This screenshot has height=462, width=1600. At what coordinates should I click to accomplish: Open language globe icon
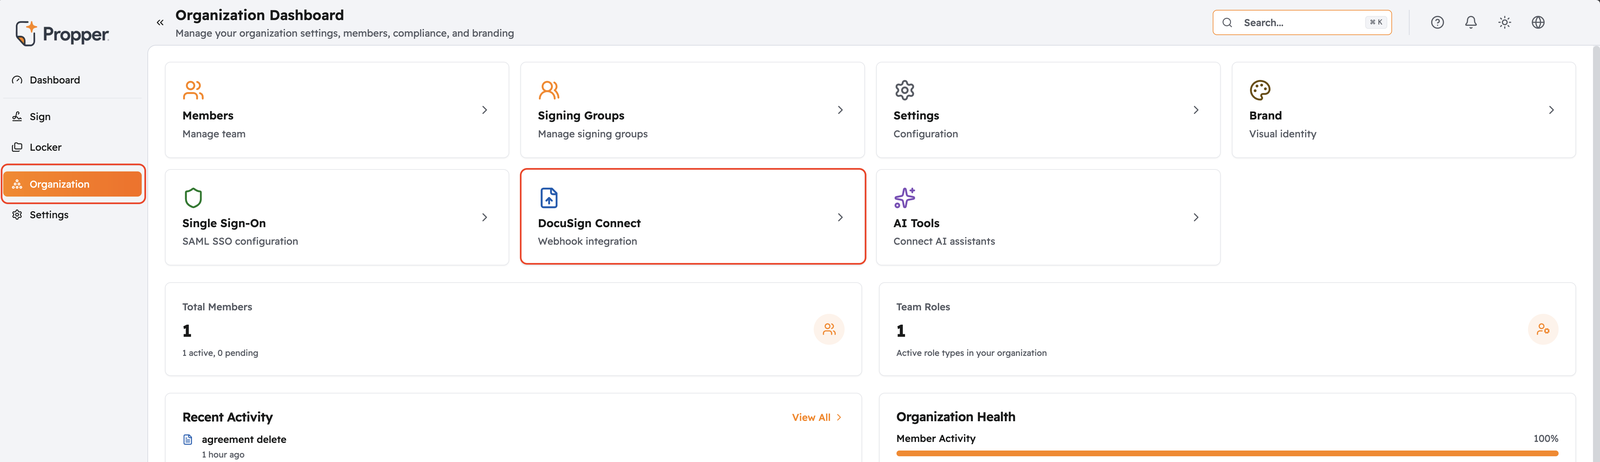pos(1538,22)
